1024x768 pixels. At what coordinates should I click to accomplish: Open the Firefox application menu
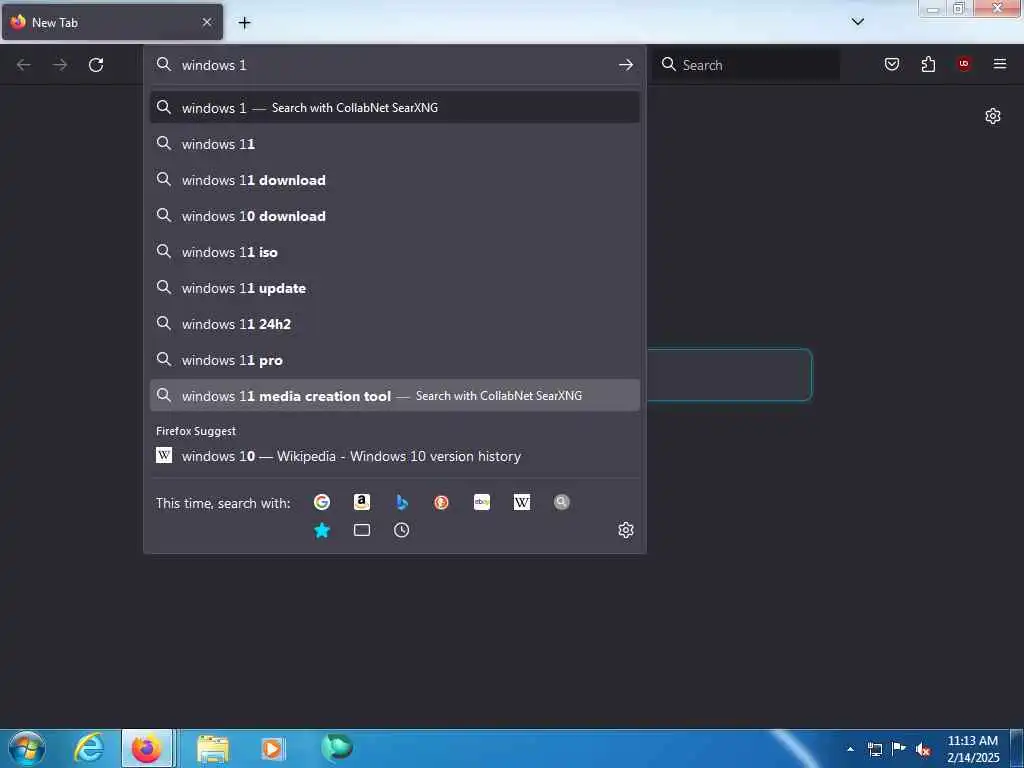pos(1000,64)
